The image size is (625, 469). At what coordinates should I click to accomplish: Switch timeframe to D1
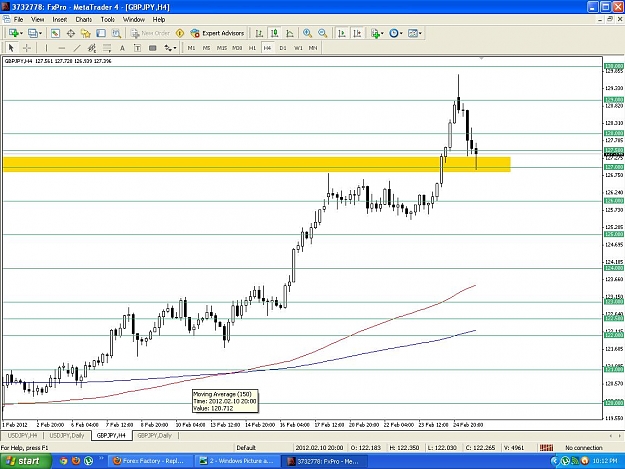coord(283,48)
